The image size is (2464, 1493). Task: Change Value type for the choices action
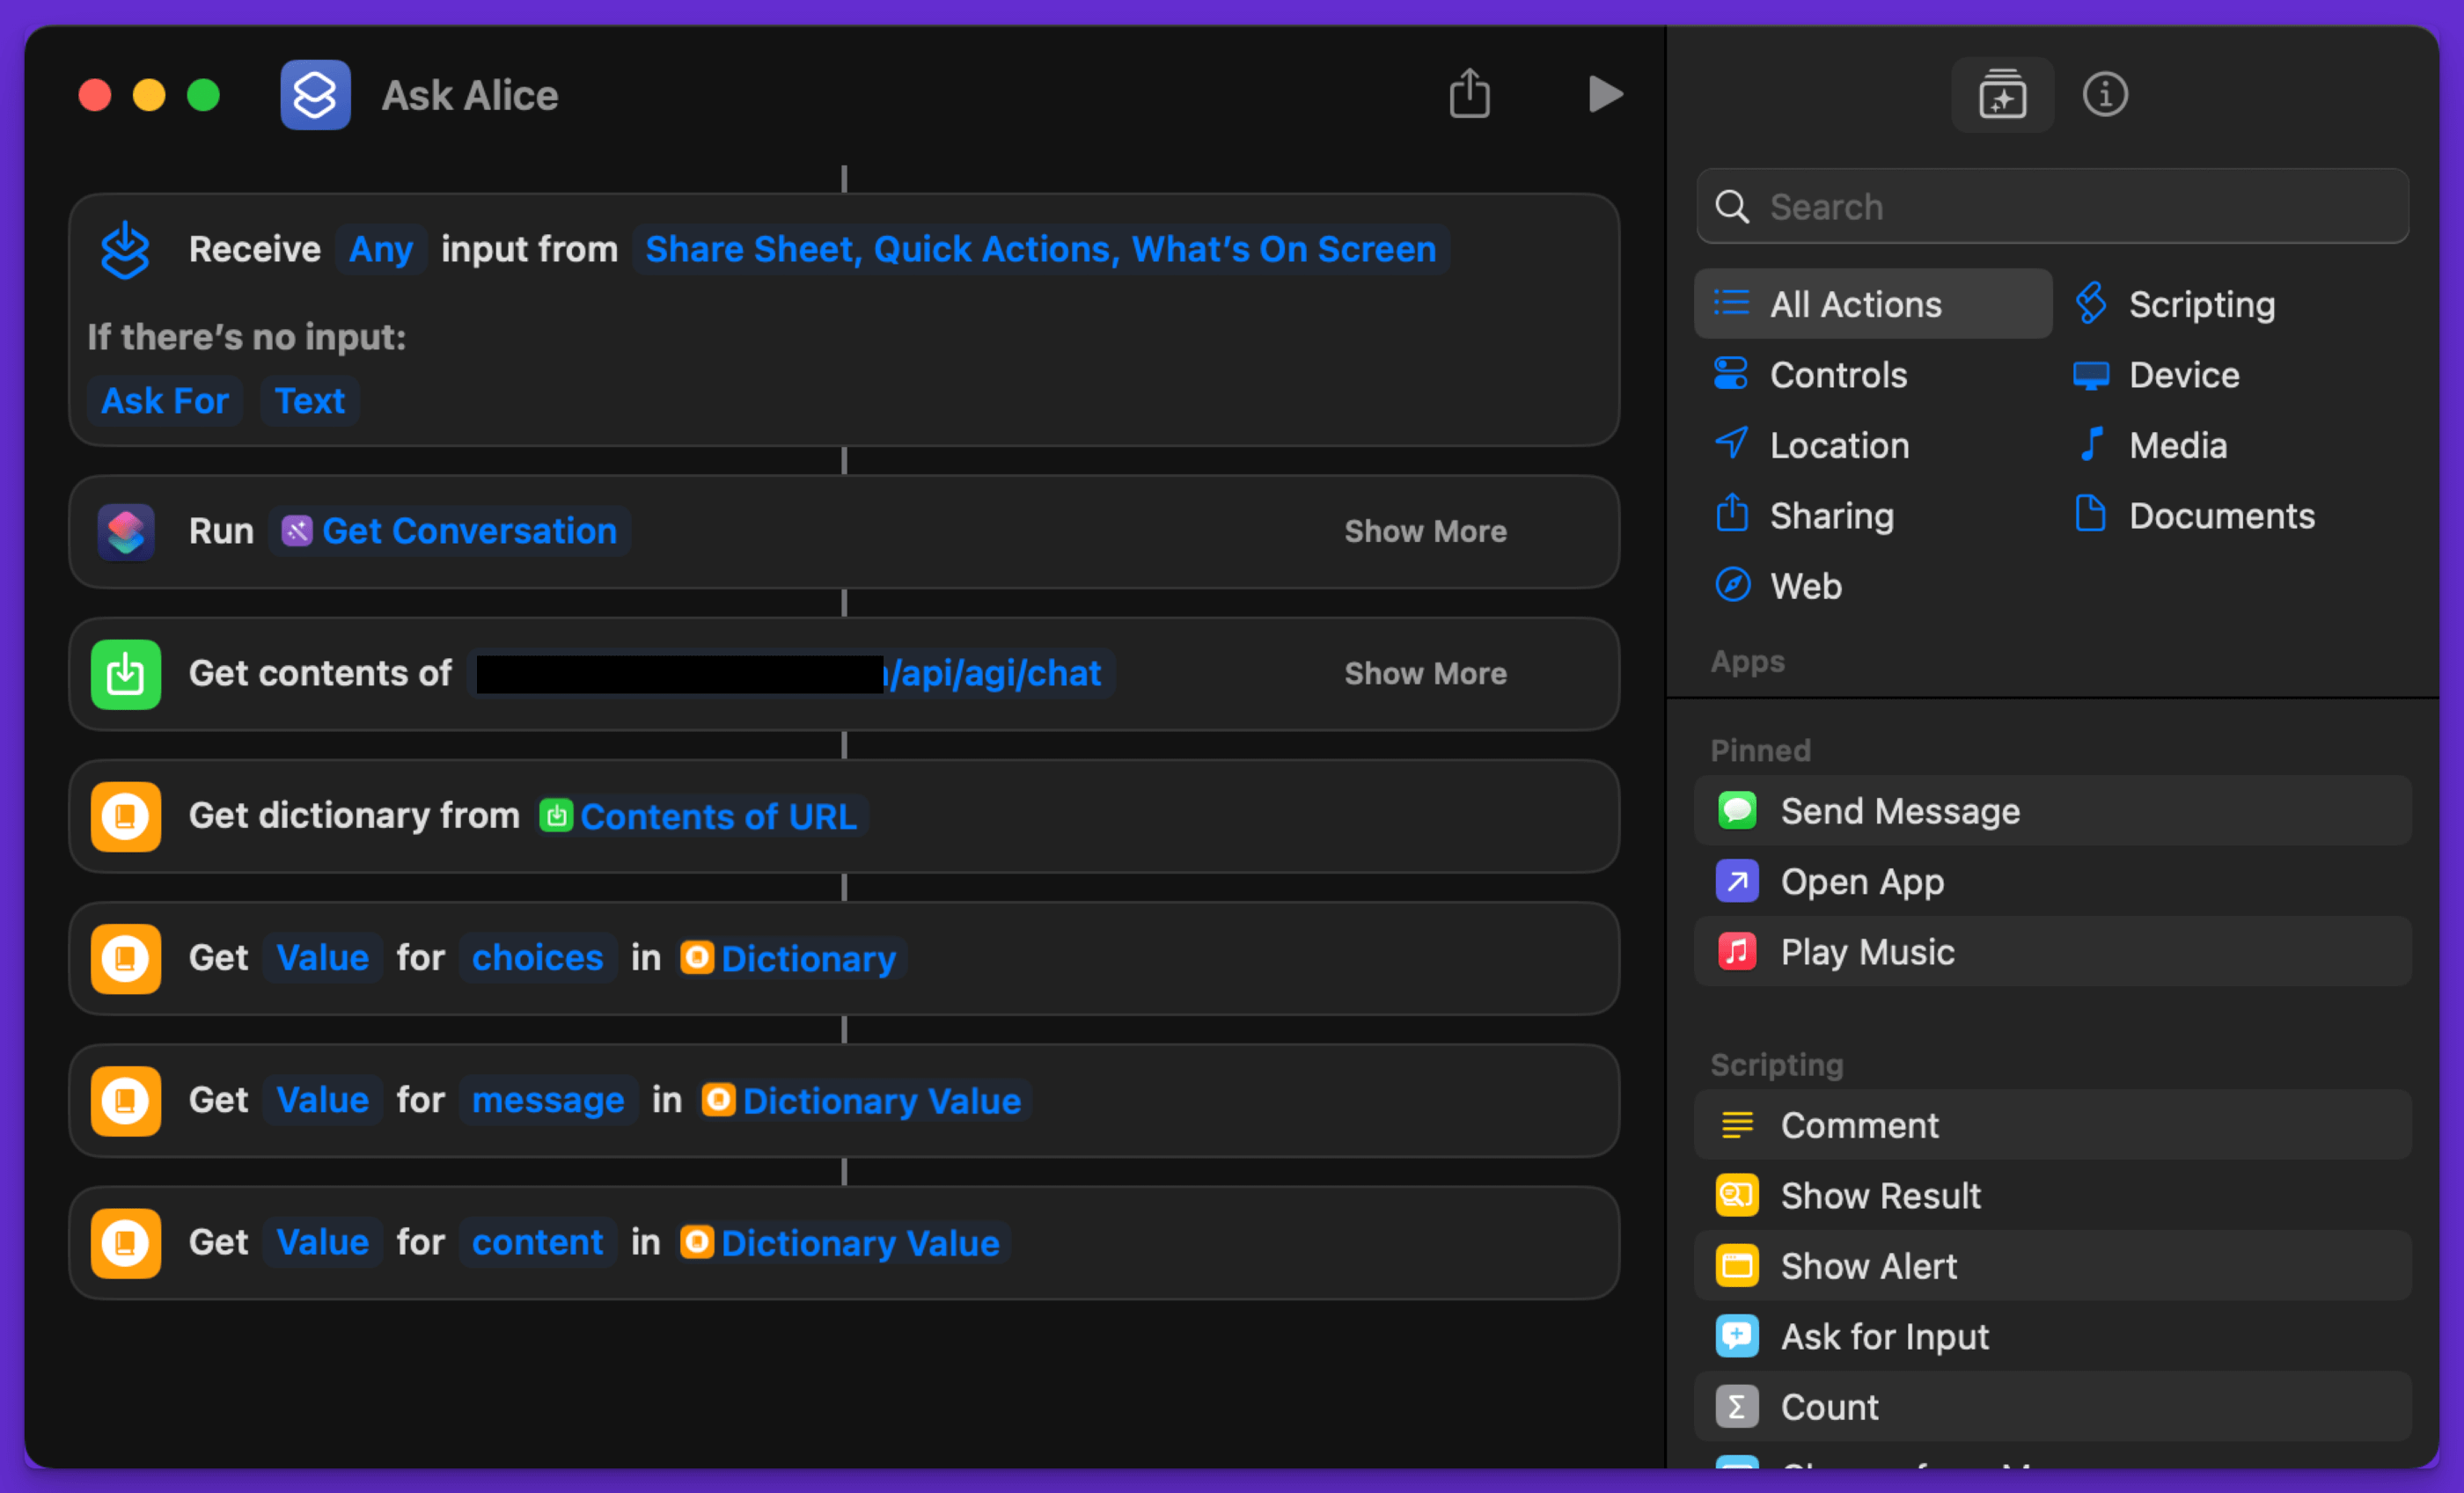point(322,958)
